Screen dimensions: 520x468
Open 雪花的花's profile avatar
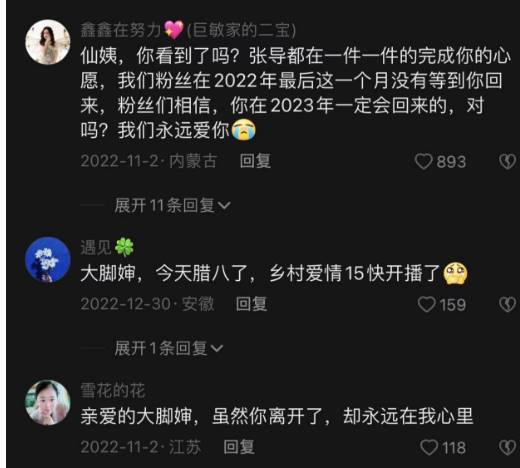(x=48, y=403)
